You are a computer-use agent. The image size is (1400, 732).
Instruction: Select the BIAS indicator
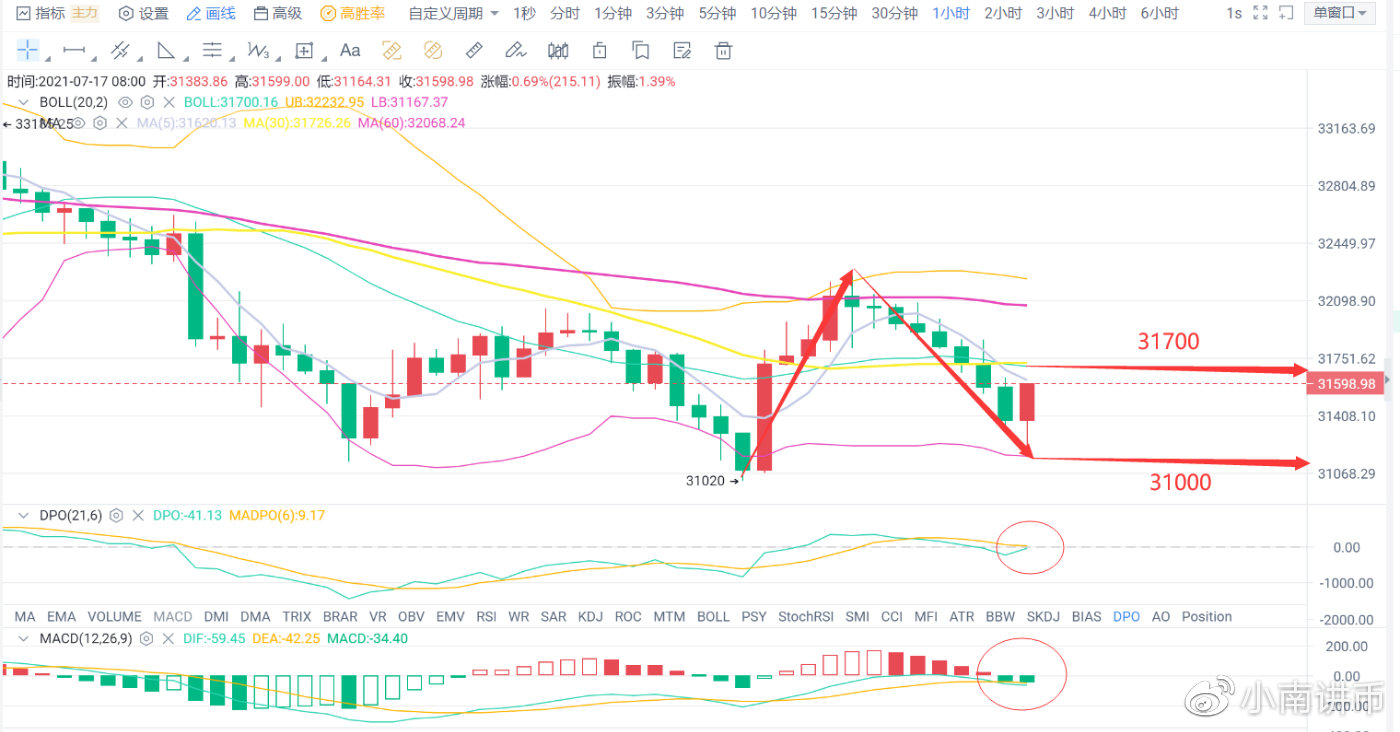1086,616
